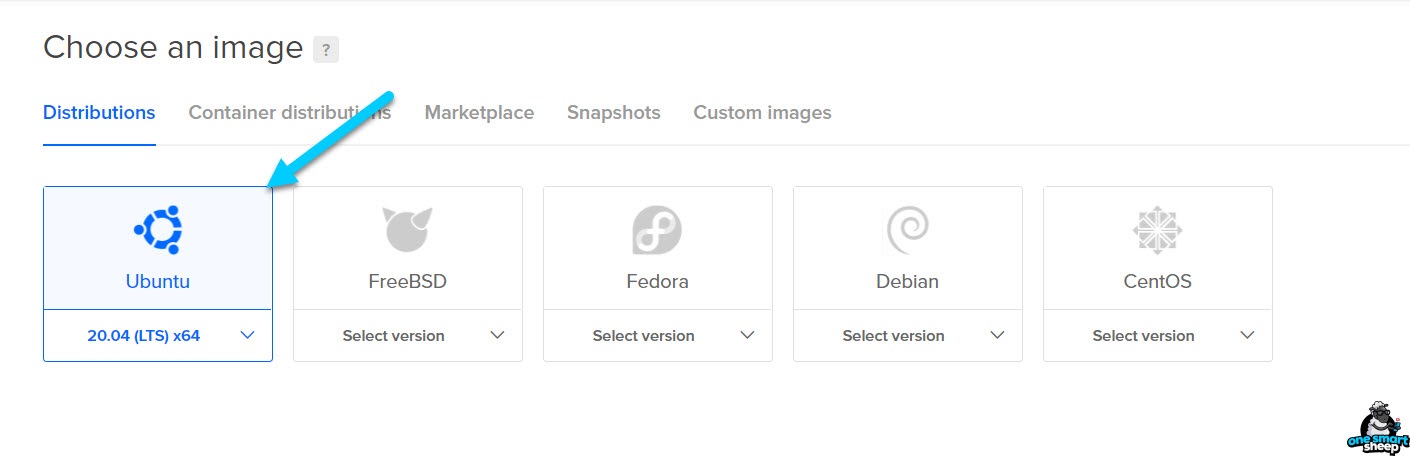This screenshot has height=456, width=1410.
Task: Select the Ubuntu label text
Action: pos(158,282)
